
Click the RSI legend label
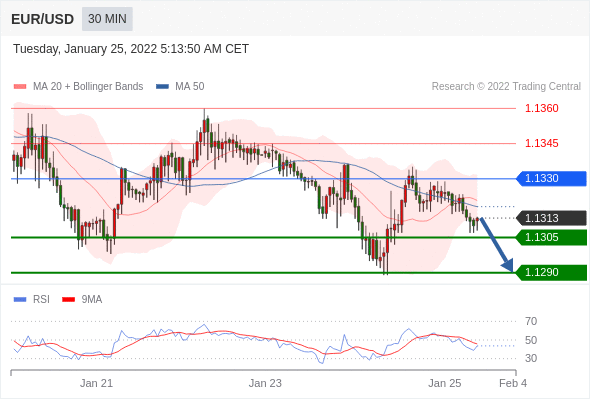[41, 300]
